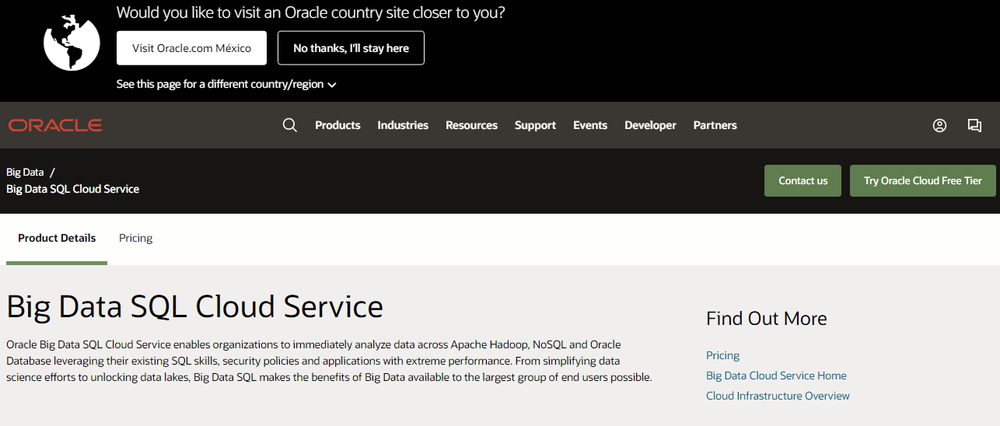Open the Resources menu

(471, 125)
